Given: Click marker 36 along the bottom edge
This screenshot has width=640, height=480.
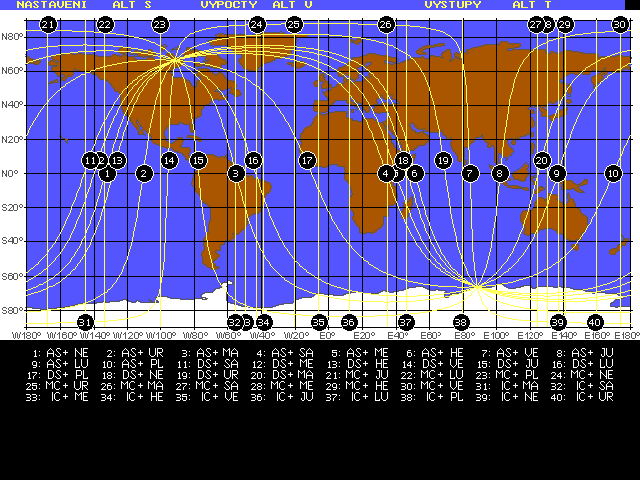Looking at the screenshot, I should (x=348, y=322).
